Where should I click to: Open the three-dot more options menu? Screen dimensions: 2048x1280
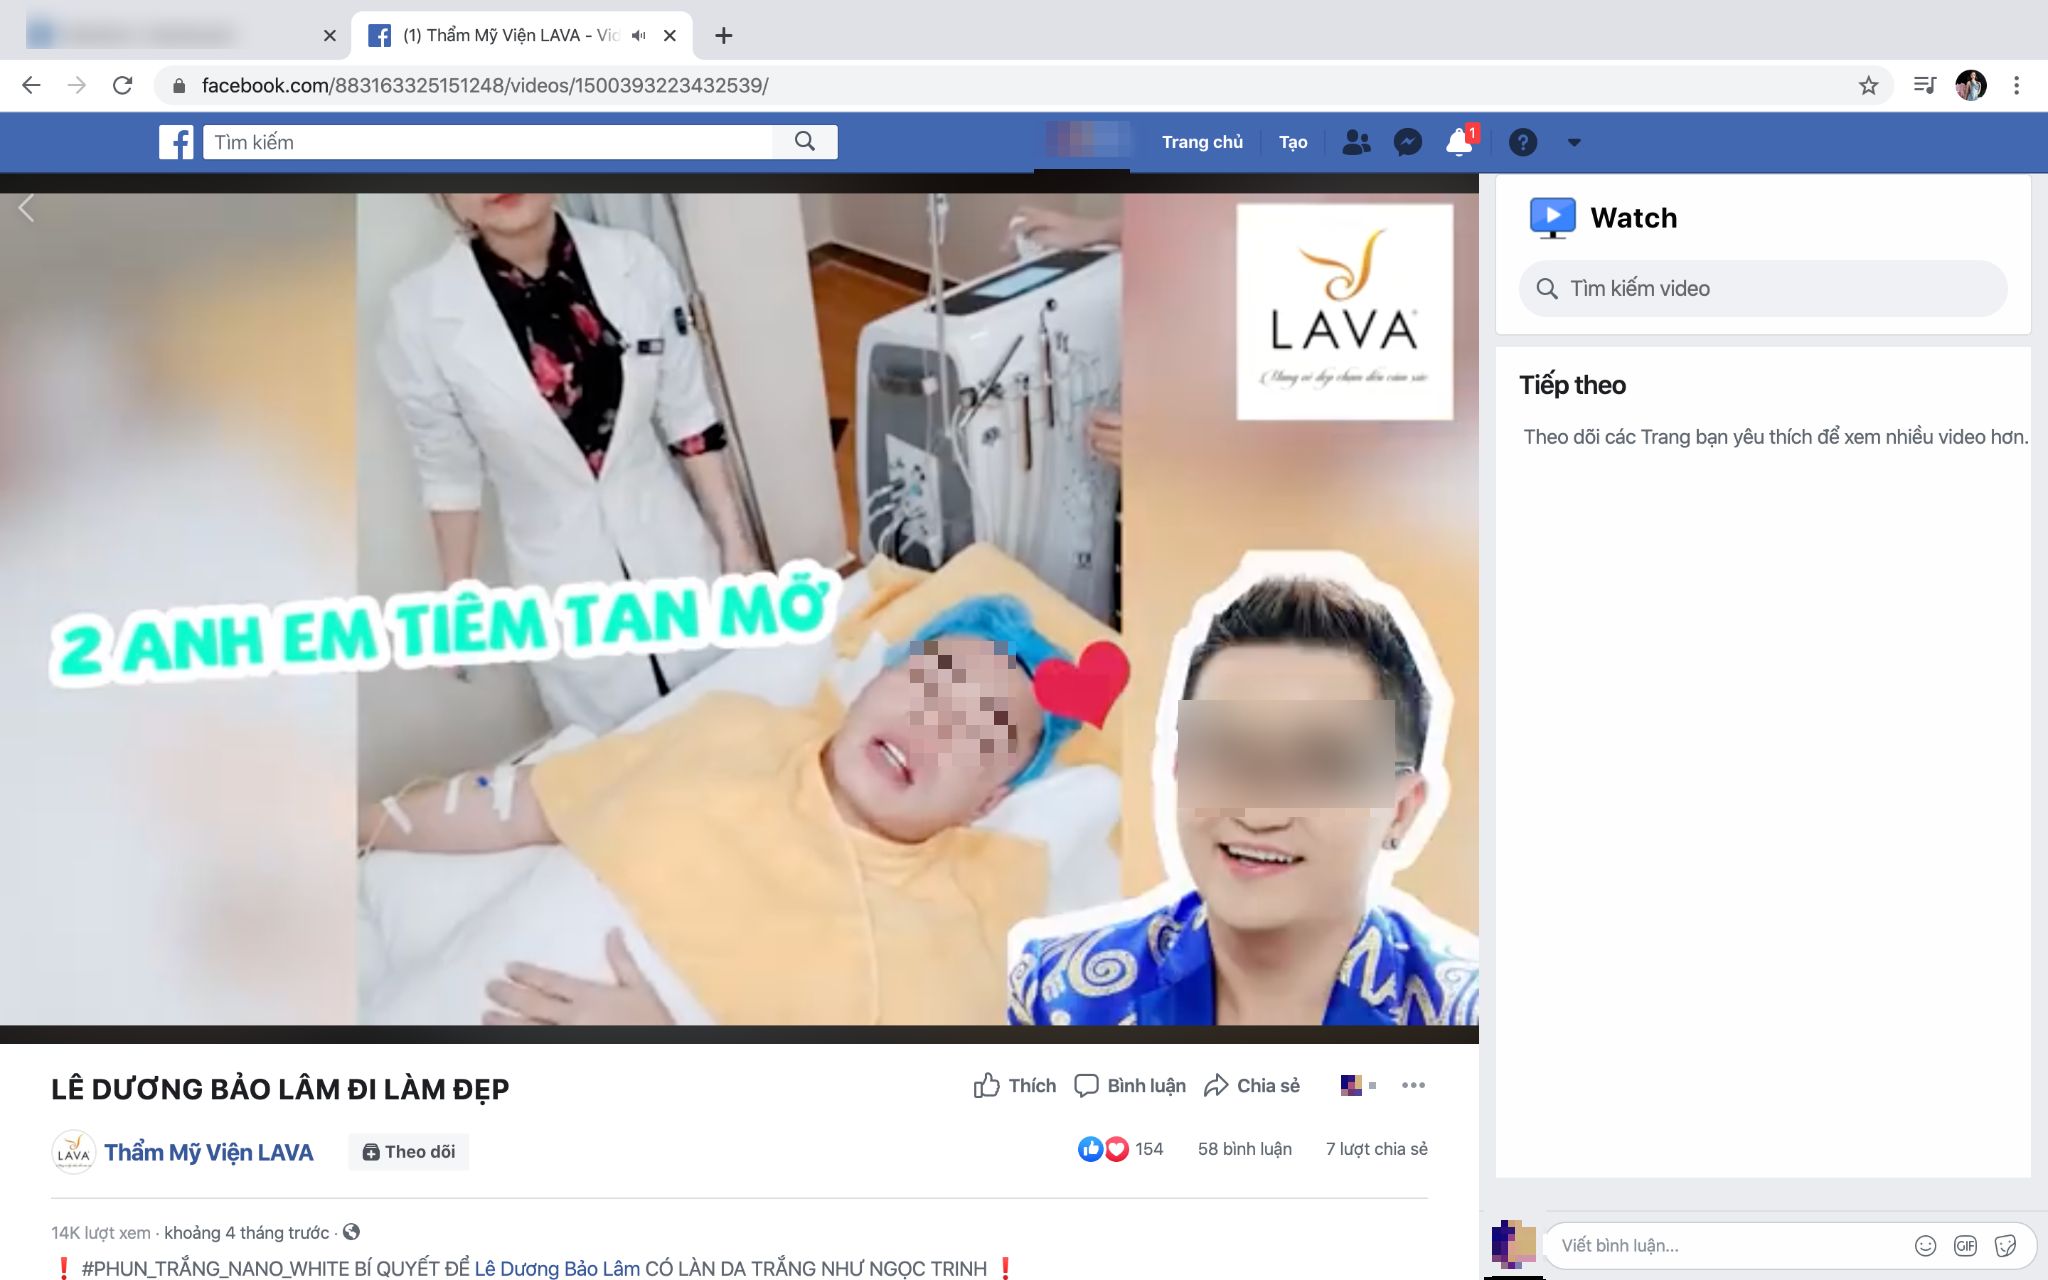(1413, 1086)
